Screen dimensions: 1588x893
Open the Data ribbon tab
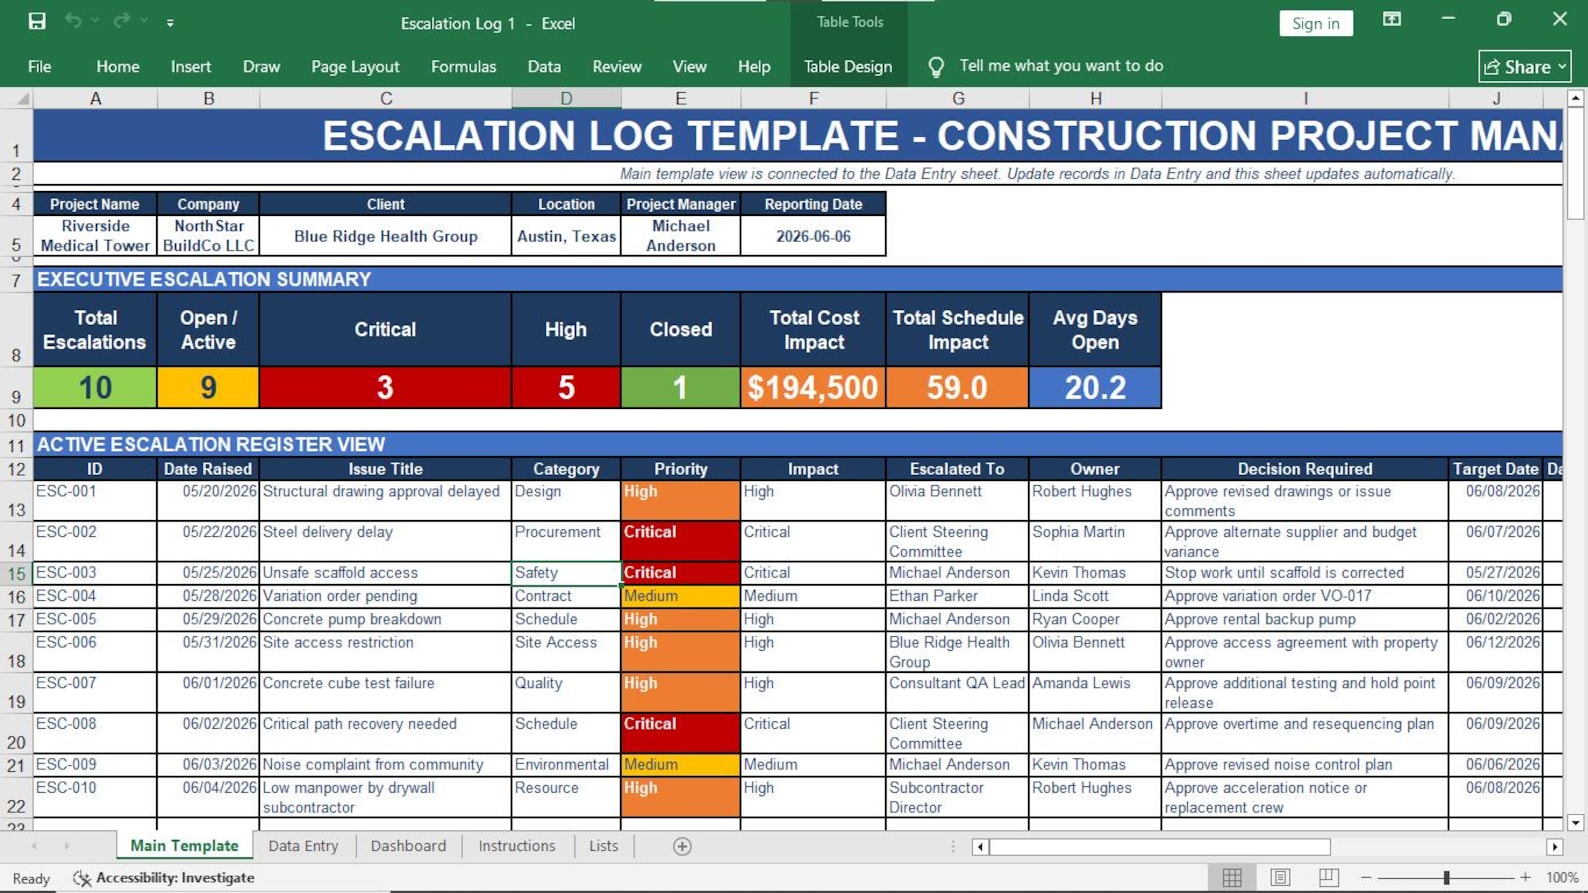click(544, 66)
